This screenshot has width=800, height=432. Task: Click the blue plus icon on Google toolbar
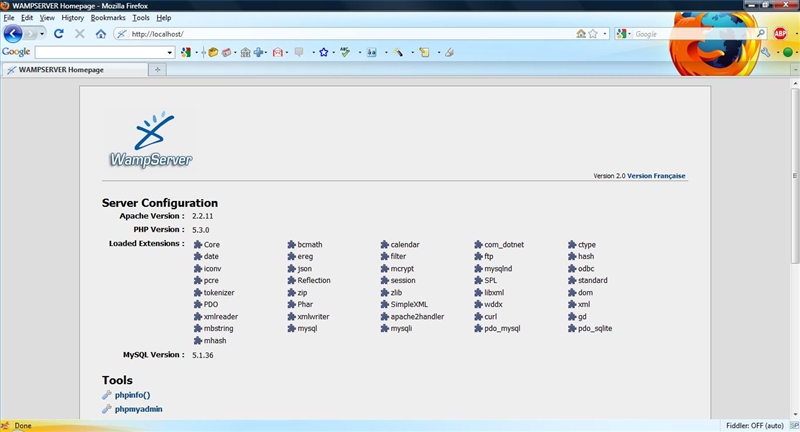click(259, 52)
